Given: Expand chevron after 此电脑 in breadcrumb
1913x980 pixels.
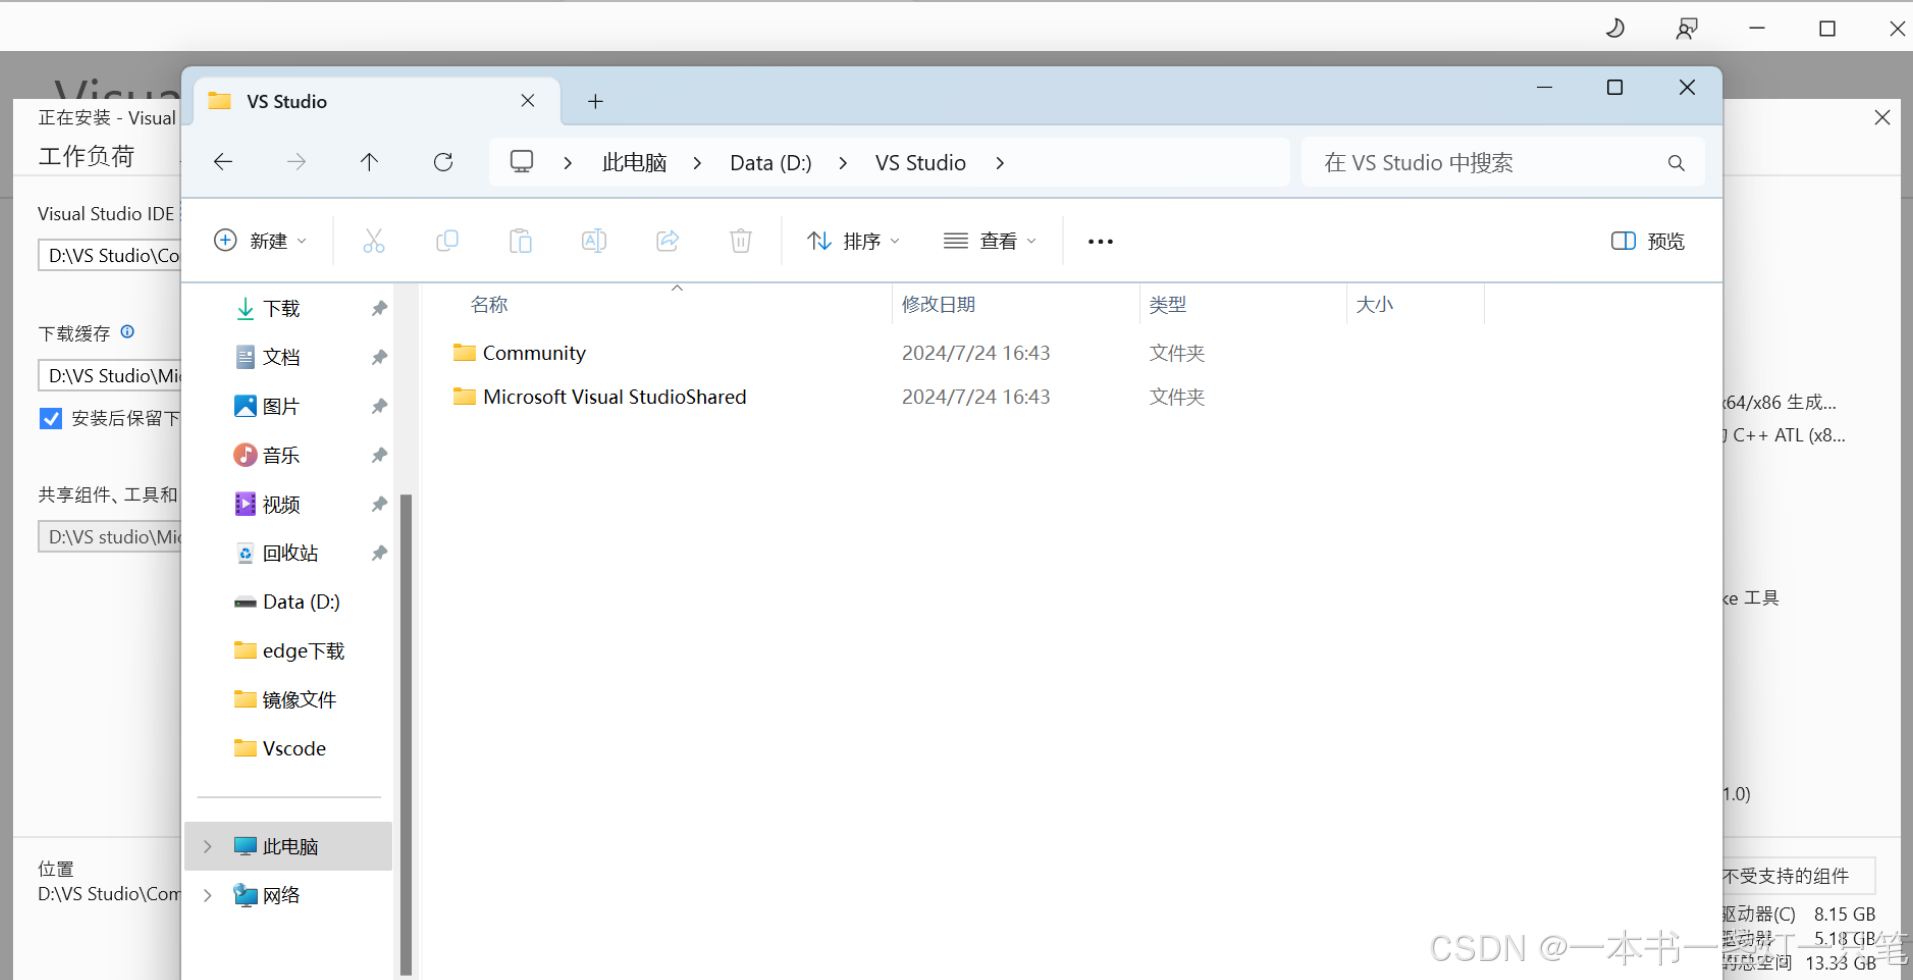Looking at the screenshot, I should 697,163.
